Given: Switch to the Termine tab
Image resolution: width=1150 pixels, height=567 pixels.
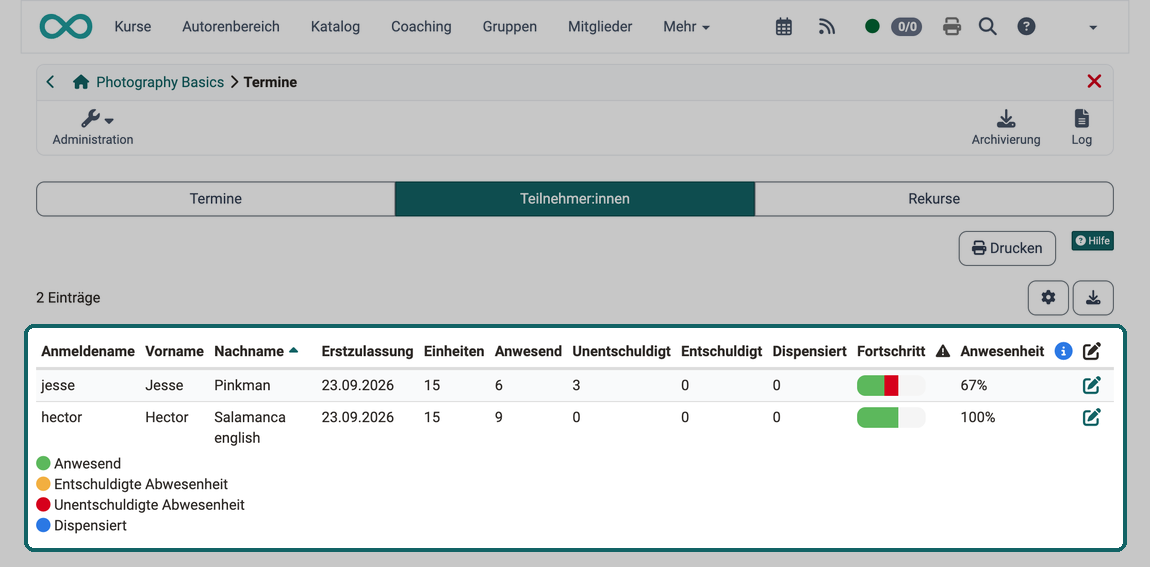Looking at the screenshot, I should pyautogui.click(x=216, y=199).
